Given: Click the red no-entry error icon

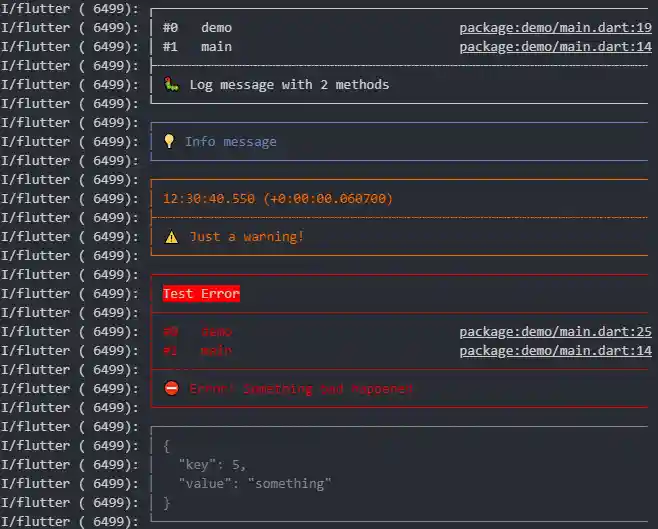Looking at the screenshot, I should (x=171, y=389).
